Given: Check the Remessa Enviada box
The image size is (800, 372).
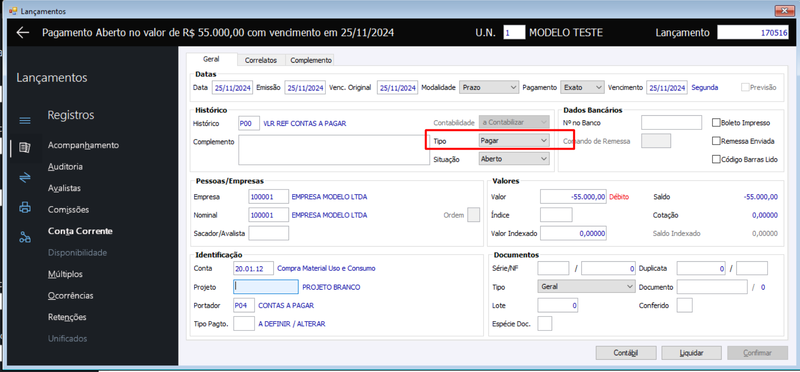Looking at the screenshot, I should coord(716,141).
